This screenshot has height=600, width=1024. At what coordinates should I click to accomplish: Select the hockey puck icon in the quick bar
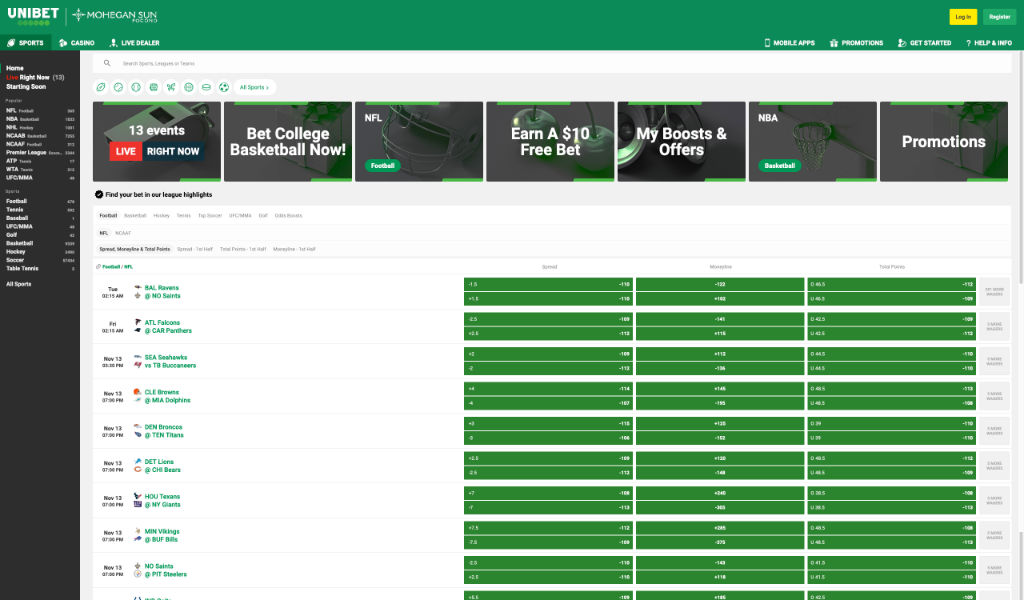[206, 87]
